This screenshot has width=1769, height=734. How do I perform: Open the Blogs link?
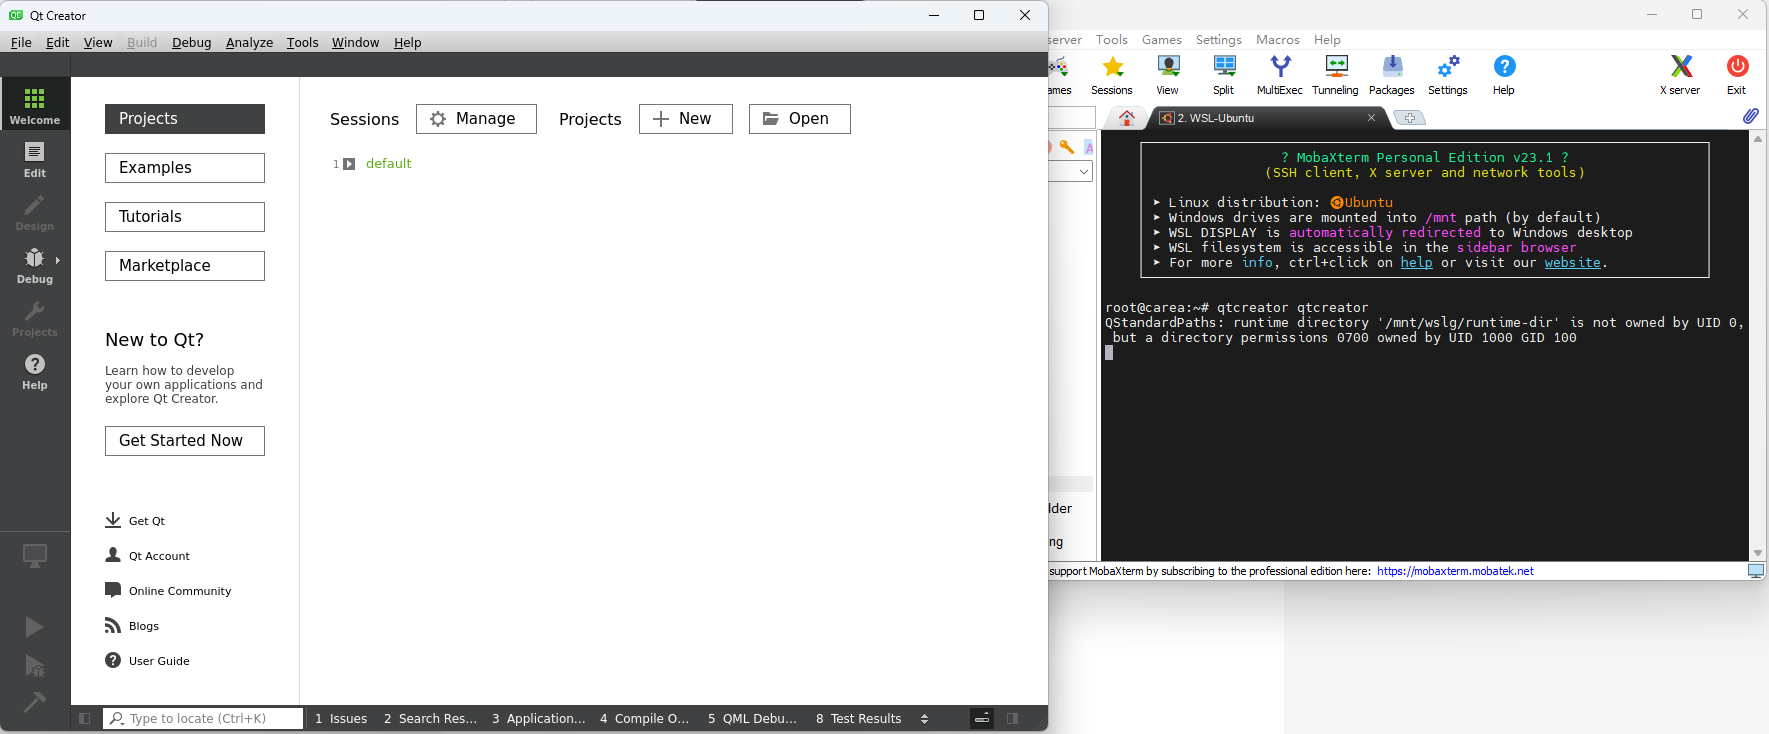(132, 626)
